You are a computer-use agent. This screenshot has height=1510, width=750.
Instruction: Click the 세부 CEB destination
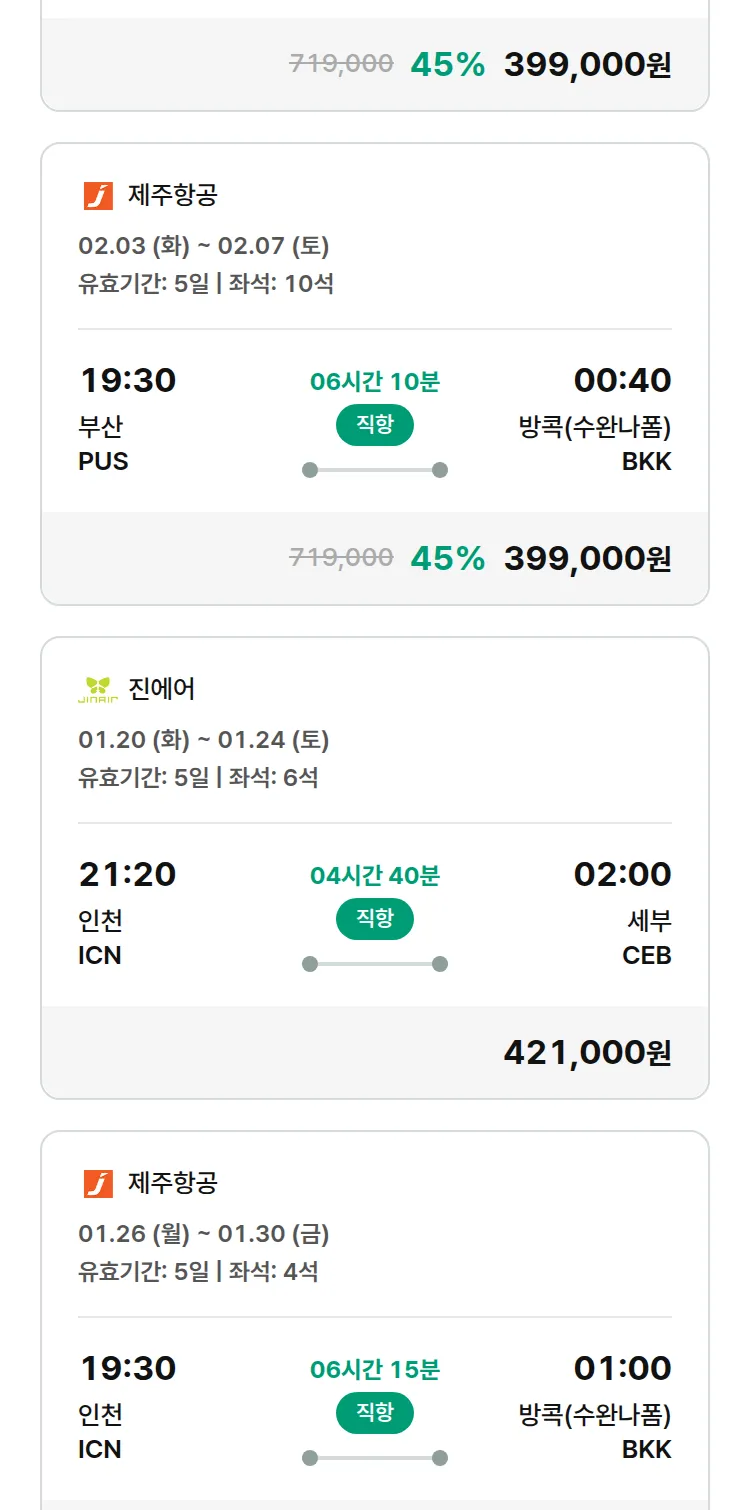647,938
